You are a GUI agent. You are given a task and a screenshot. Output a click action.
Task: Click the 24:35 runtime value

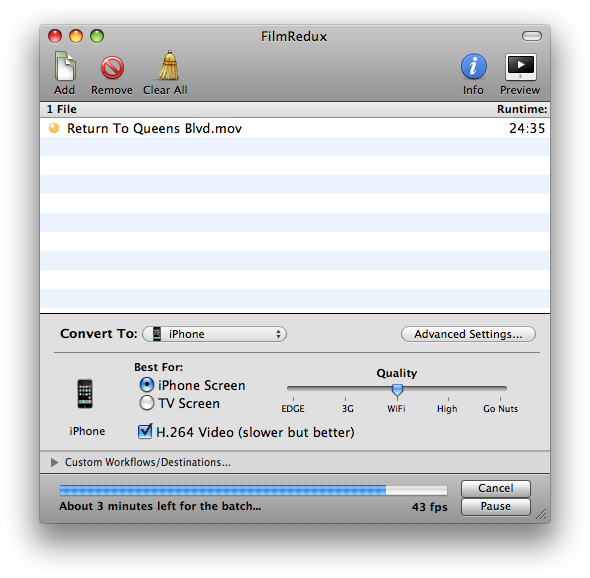point(527,128)
